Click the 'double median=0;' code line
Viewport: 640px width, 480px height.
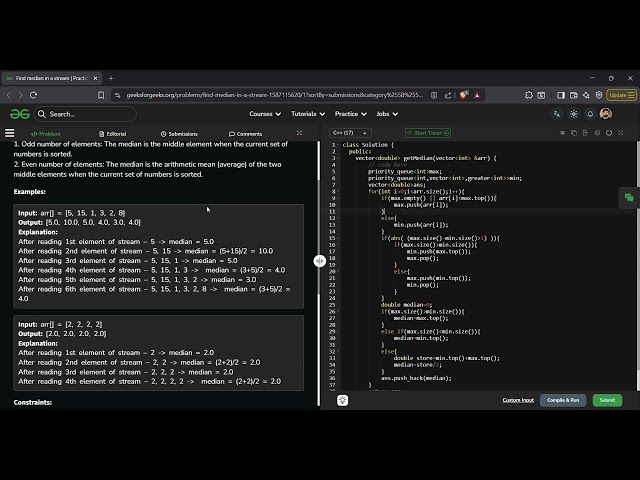coord(406,304)
